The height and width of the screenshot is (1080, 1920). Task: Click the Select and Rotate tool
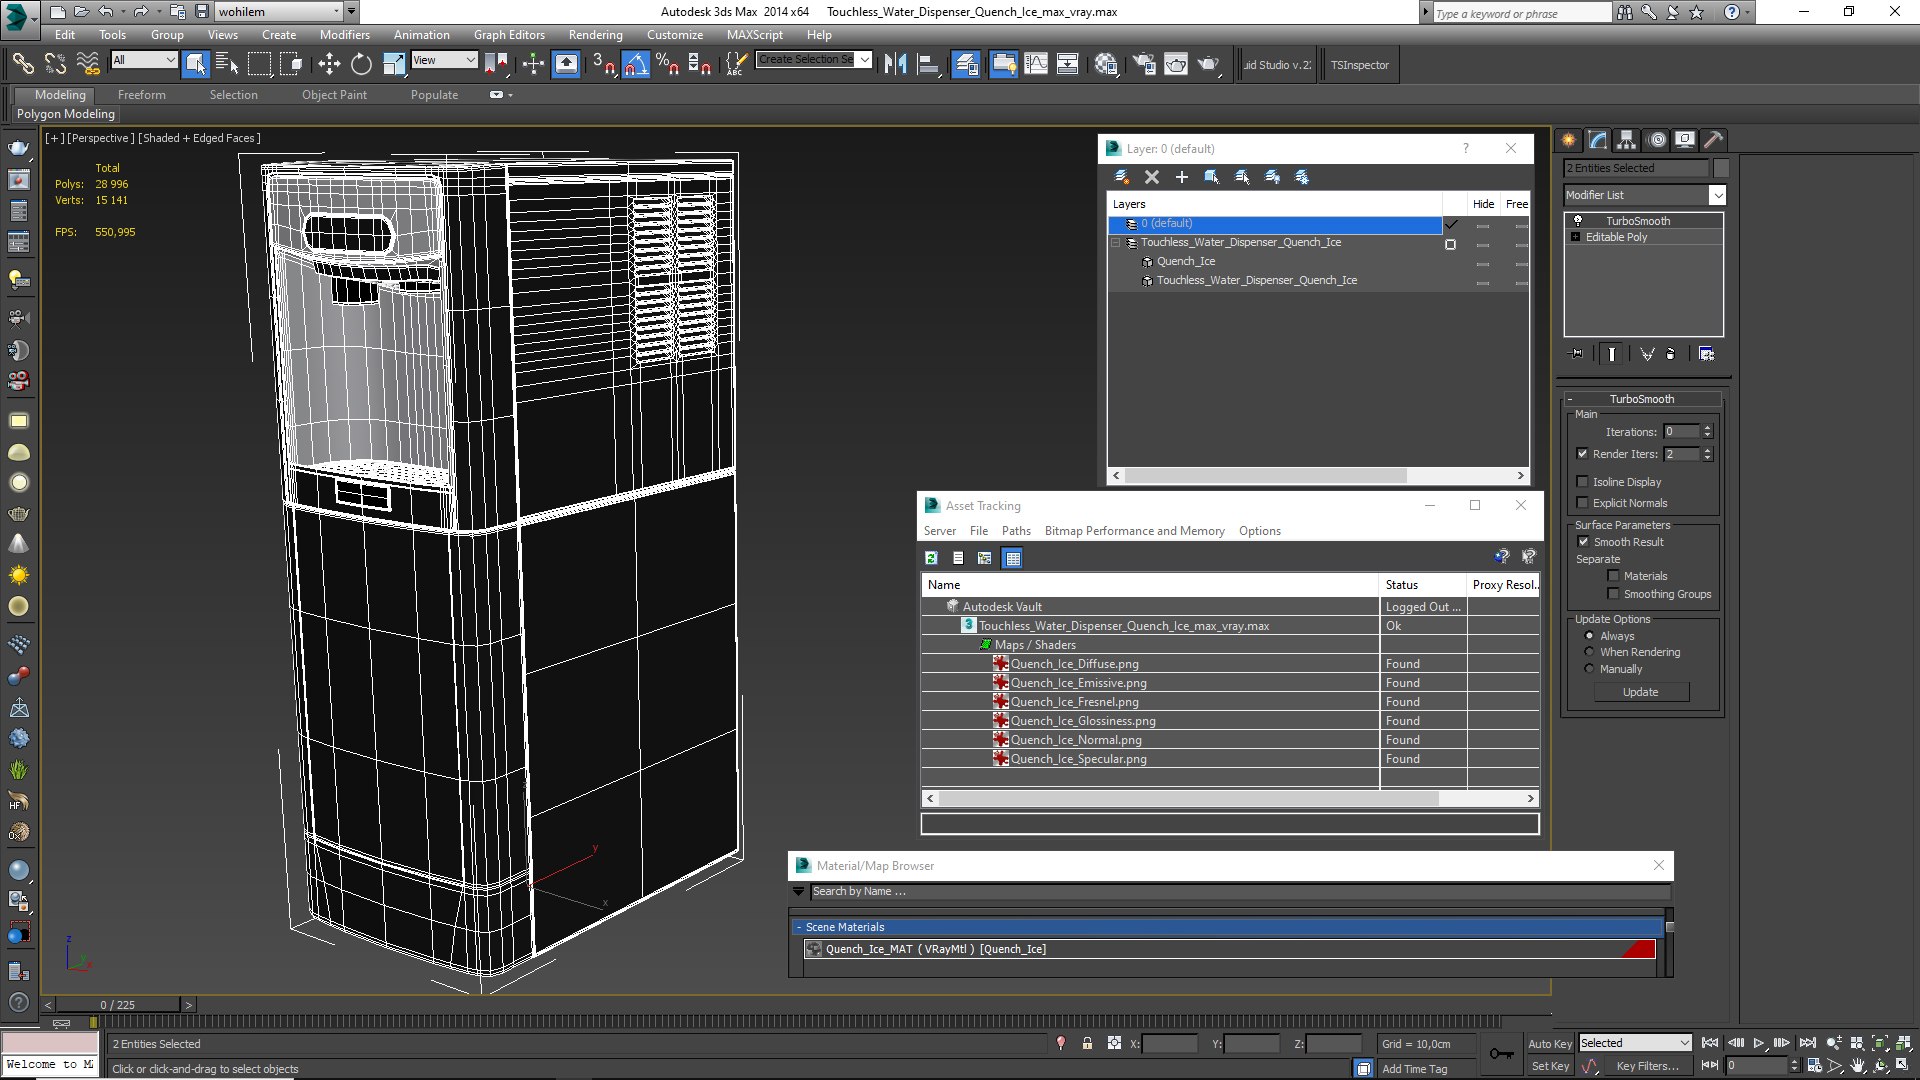click(x=361, y=65)
